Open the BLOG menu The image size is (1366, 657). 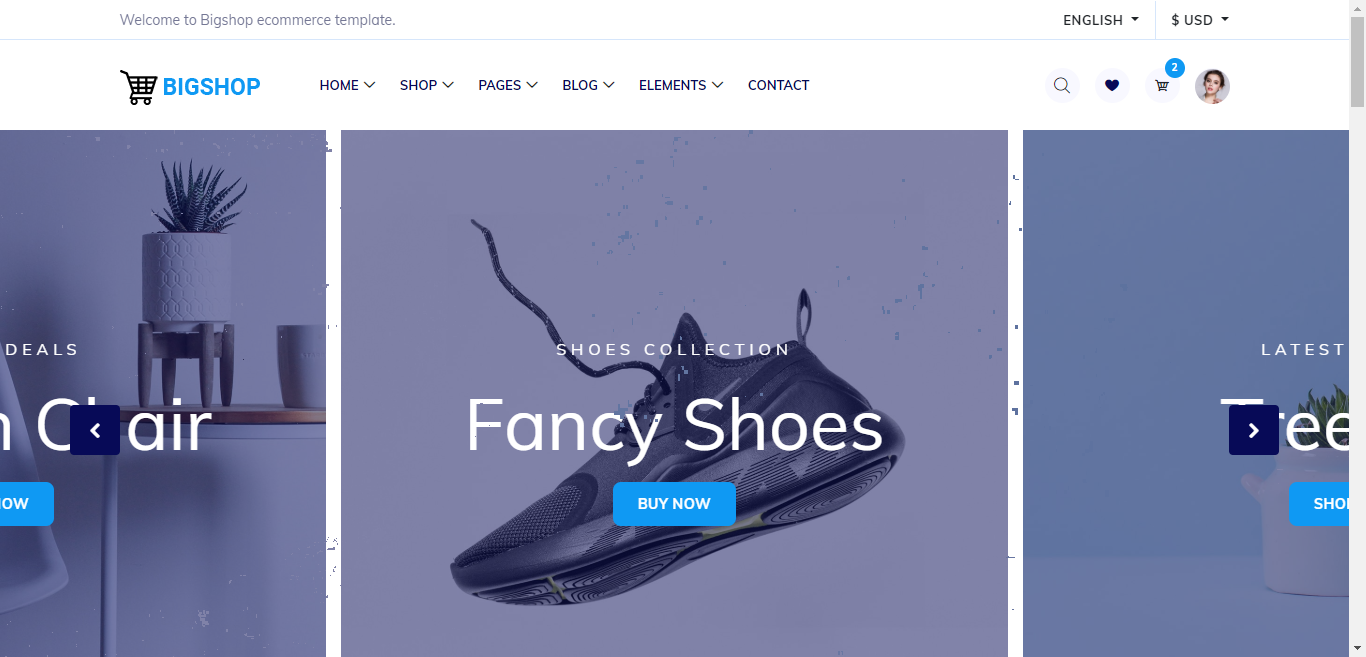pyautogui.click(x=588, y=85)
